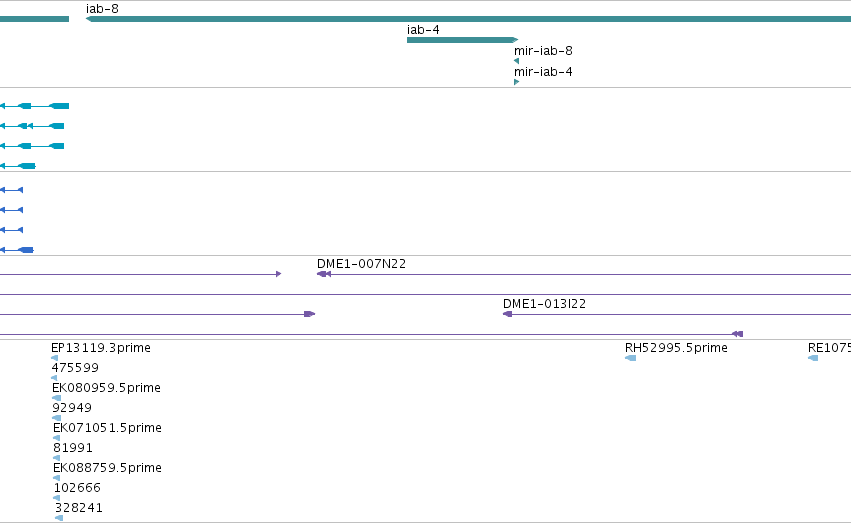Click the mir-iab-8 arrow glyph
Screen dimensions: 851x523
pos(516,61)
